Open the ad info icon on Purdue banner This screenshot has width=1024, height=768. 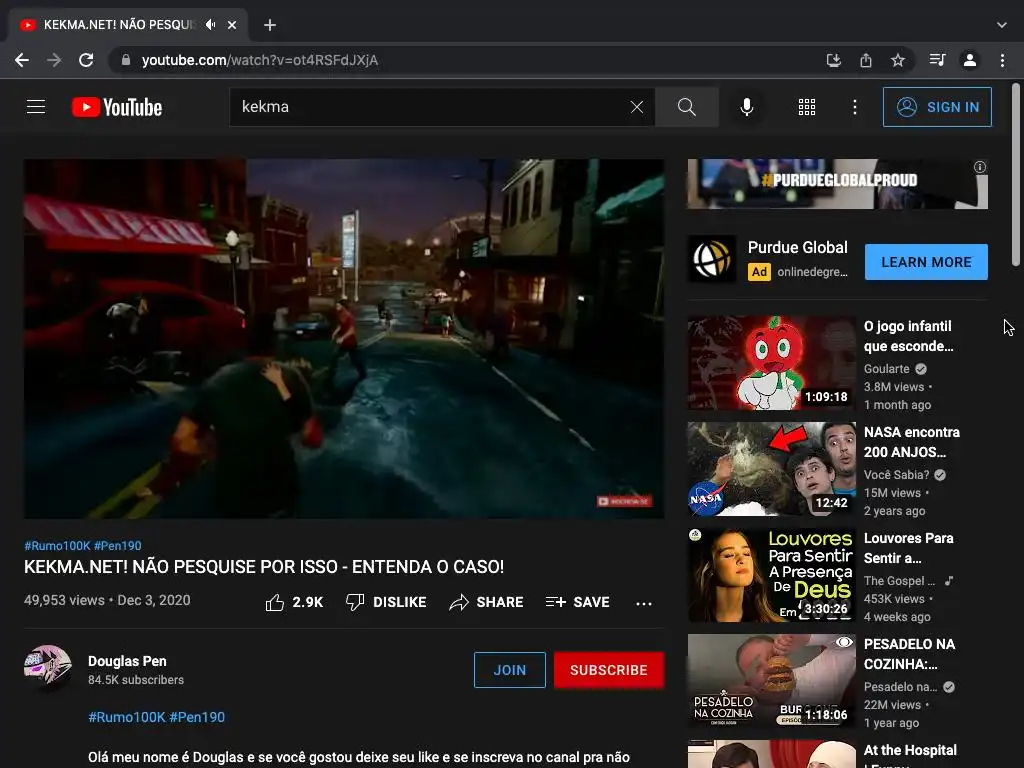[980, 167]
